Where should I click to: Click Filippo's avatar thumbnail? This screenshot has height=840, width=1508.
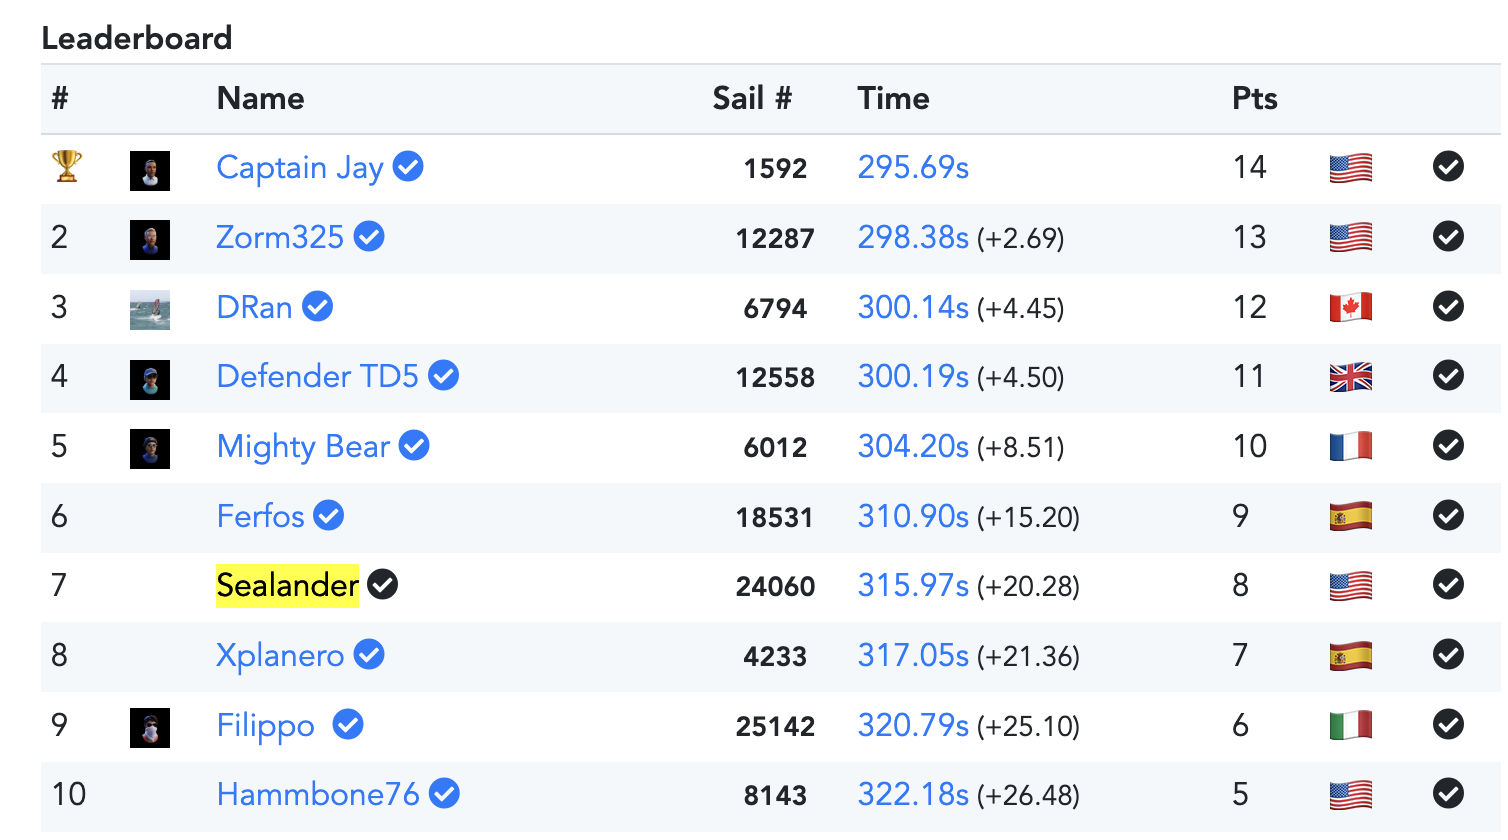point(150,727)
